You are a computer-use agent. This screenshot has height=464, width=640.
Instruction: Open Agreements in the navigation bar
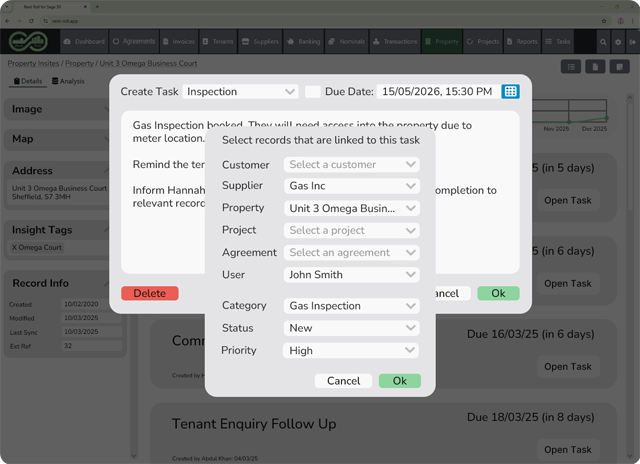pyautogui.click(x=134, y=42)
